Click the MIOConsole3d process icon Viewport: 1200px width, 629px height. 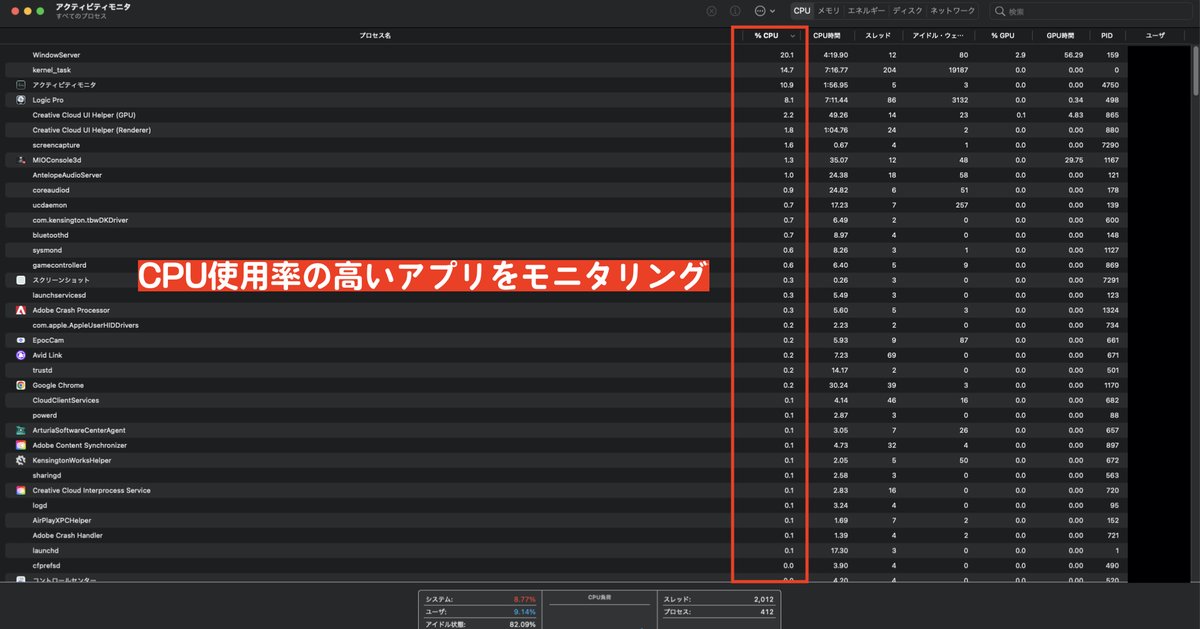pos(21,160)
